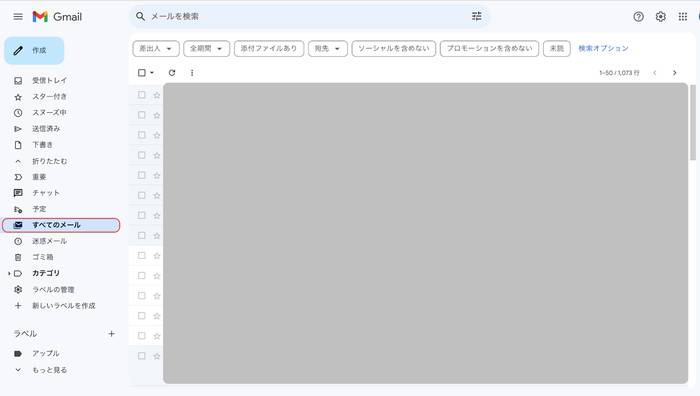Viewport: 700px width, 396px height.
Task: Tick the select-all checkbox above list
Action: 142,72
